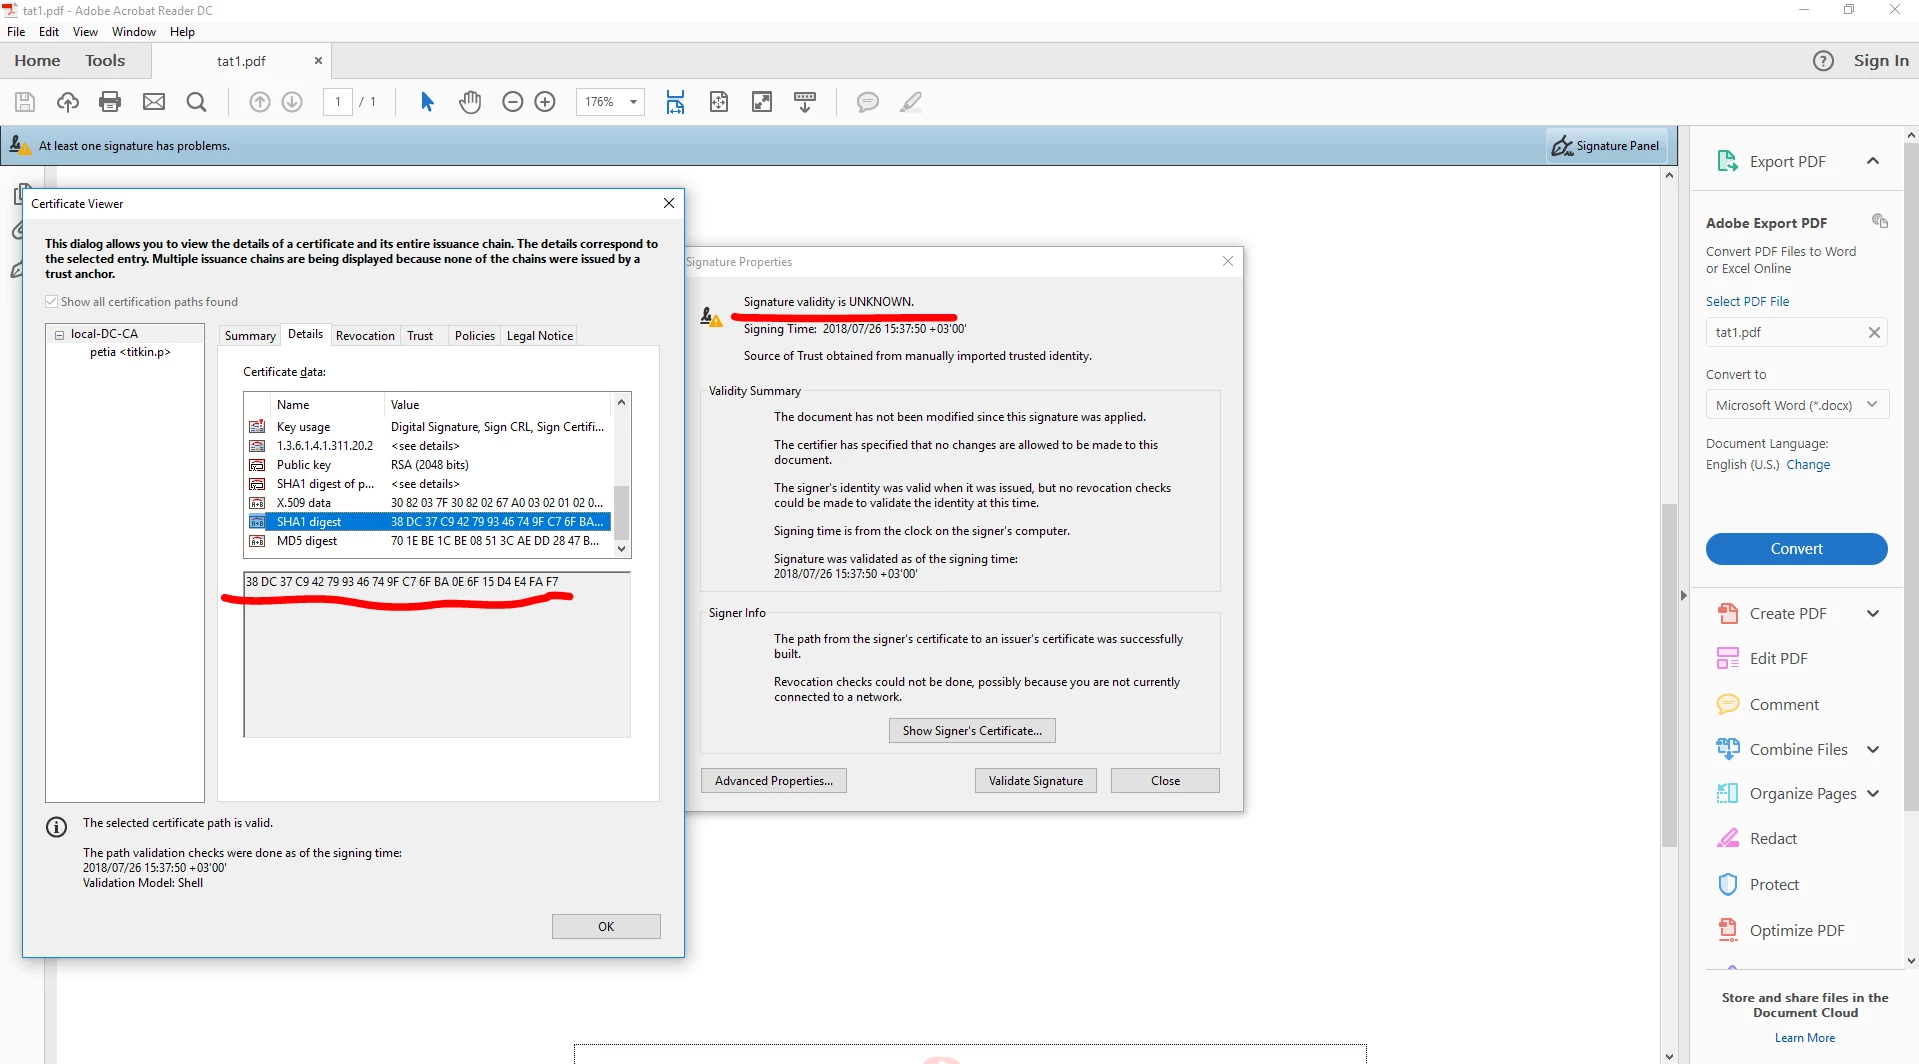This screenshot has width=1919, height=1064.
Task: Expand the Organize Pages options
Action: click(x=1873, y=794)
